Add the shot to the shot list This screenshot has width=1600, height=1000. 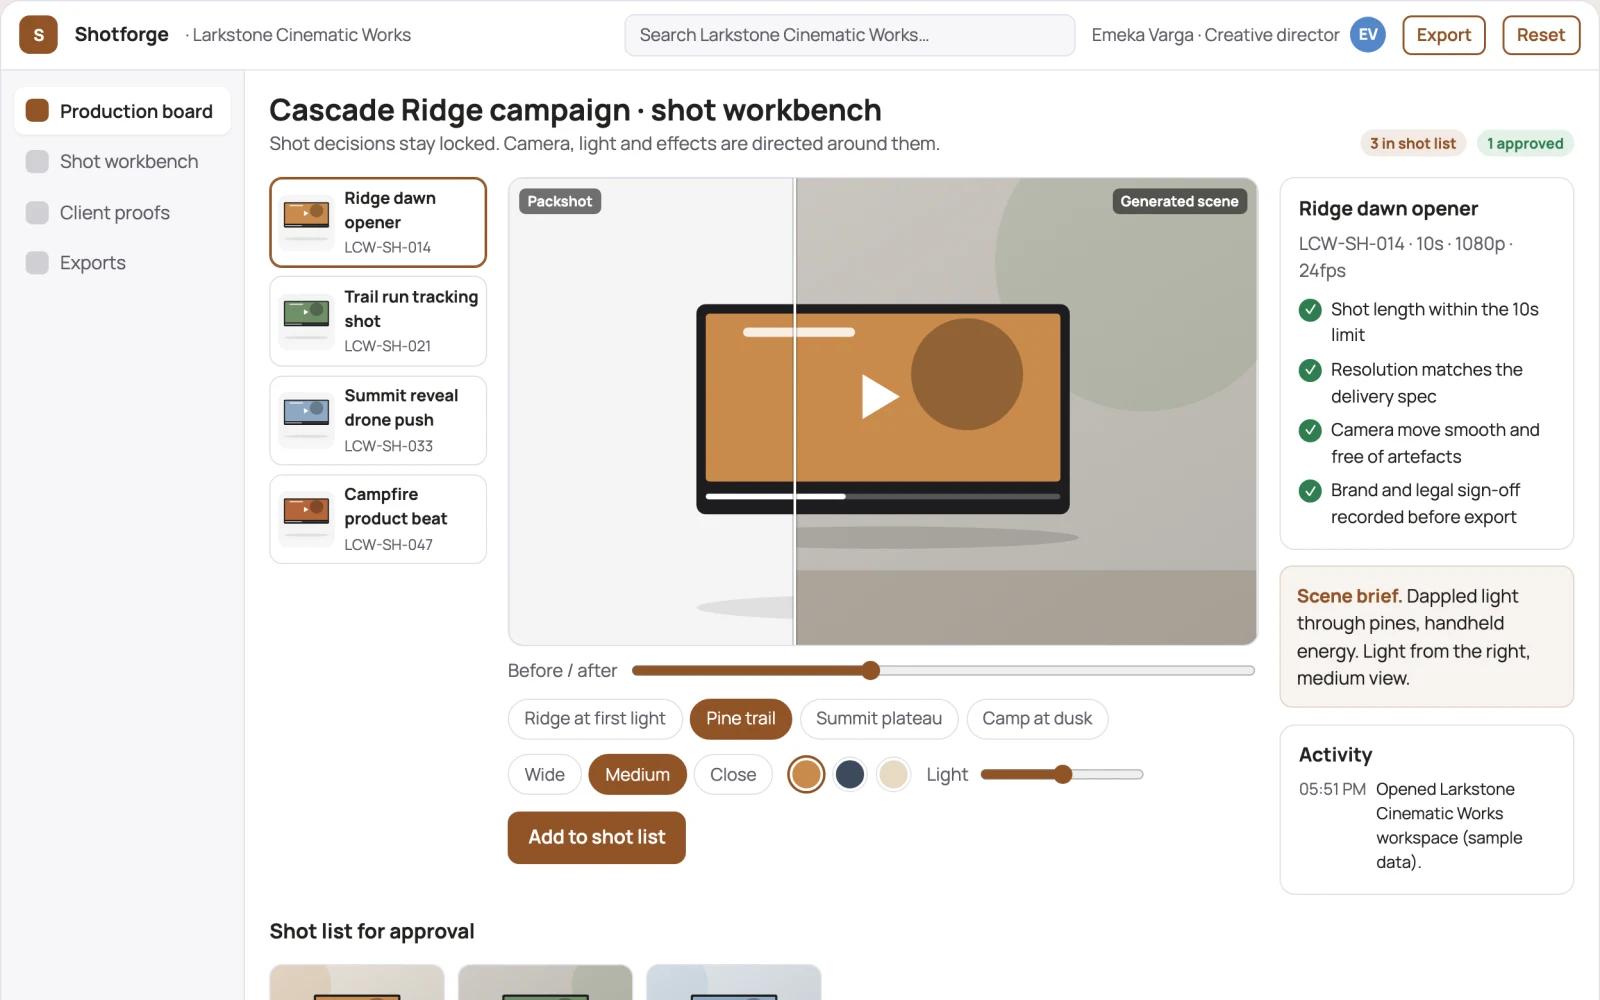point(597,838)
